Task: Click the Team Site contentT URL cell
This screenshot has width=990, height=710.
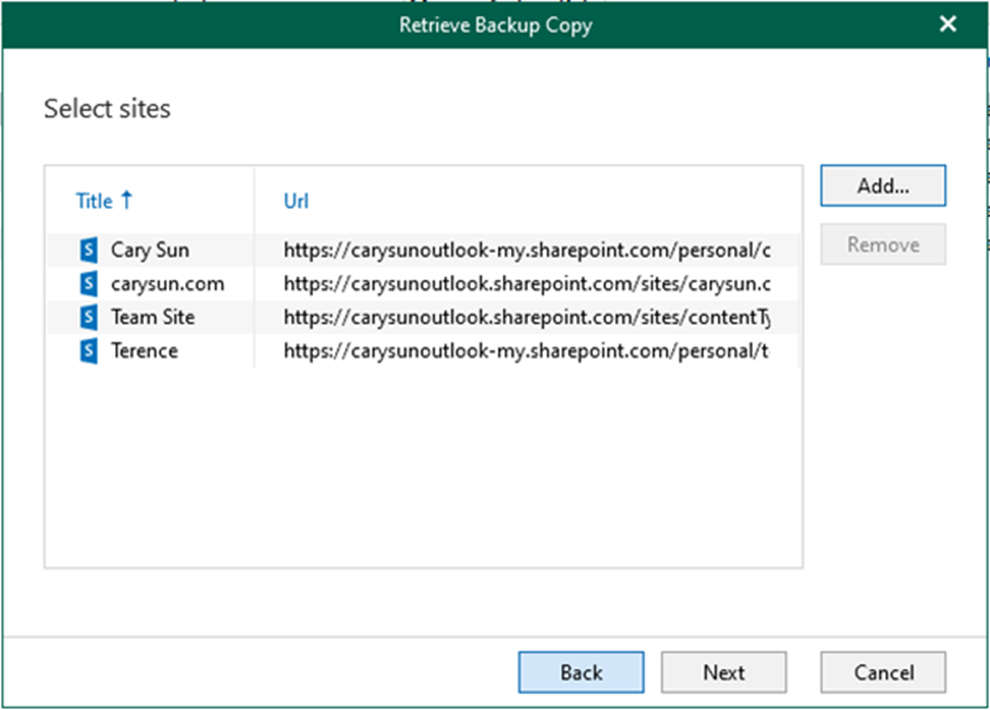Action: [527, 317]
